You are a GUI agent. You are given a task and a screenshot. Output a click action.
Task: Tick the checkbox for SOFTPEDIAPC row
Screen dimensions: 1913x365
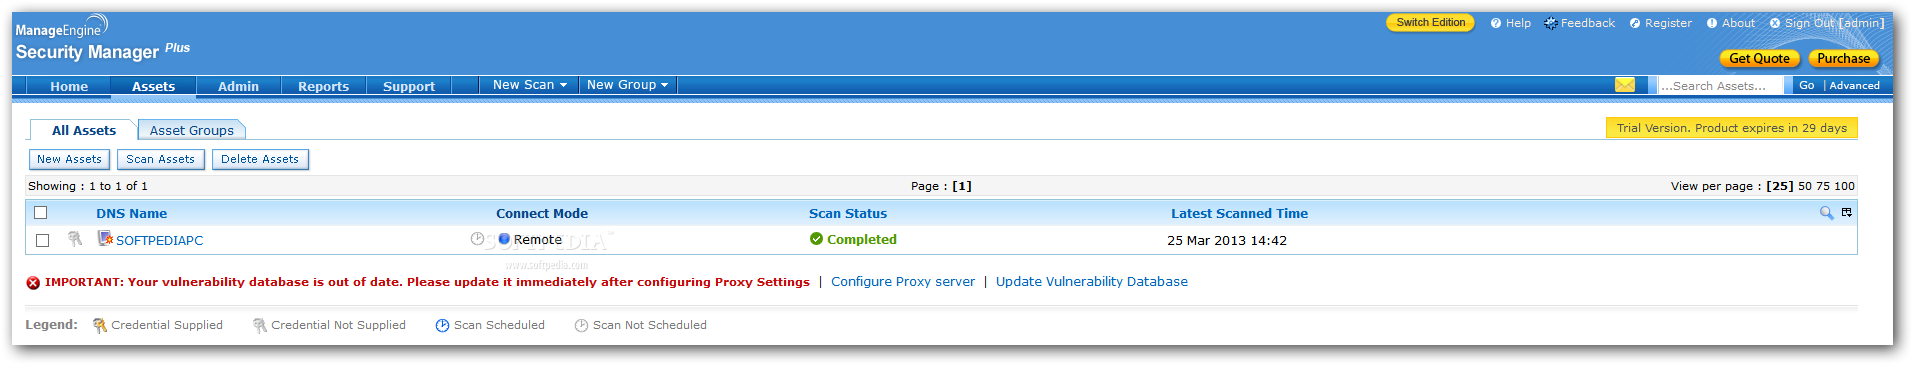tap(42, 240)
